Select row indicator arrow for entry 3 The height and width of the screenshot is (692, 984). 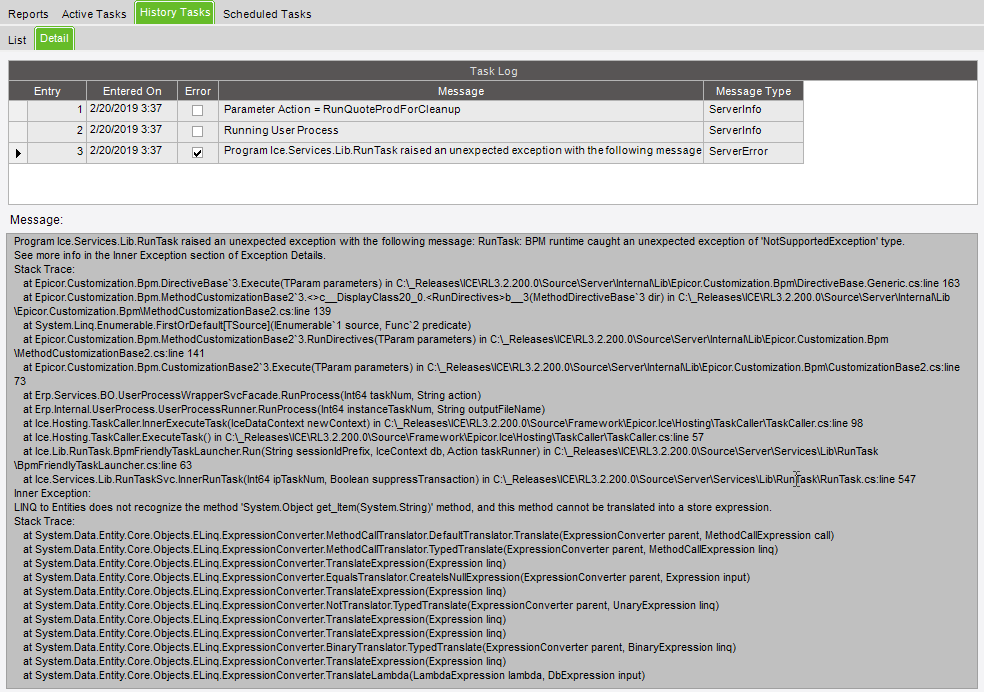pyautogui.click(x=18, y=153)
